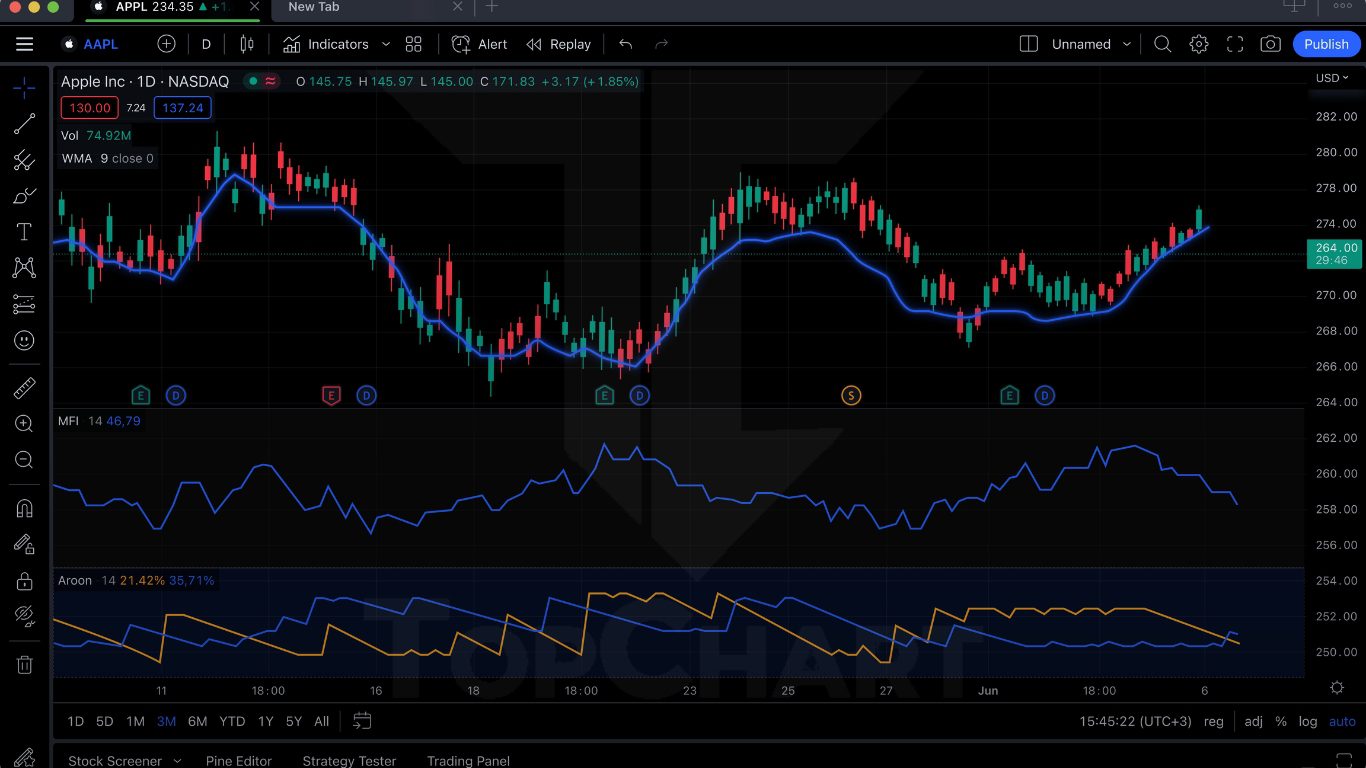
Task: Click the zoom out tool
Action: [24, 460]
